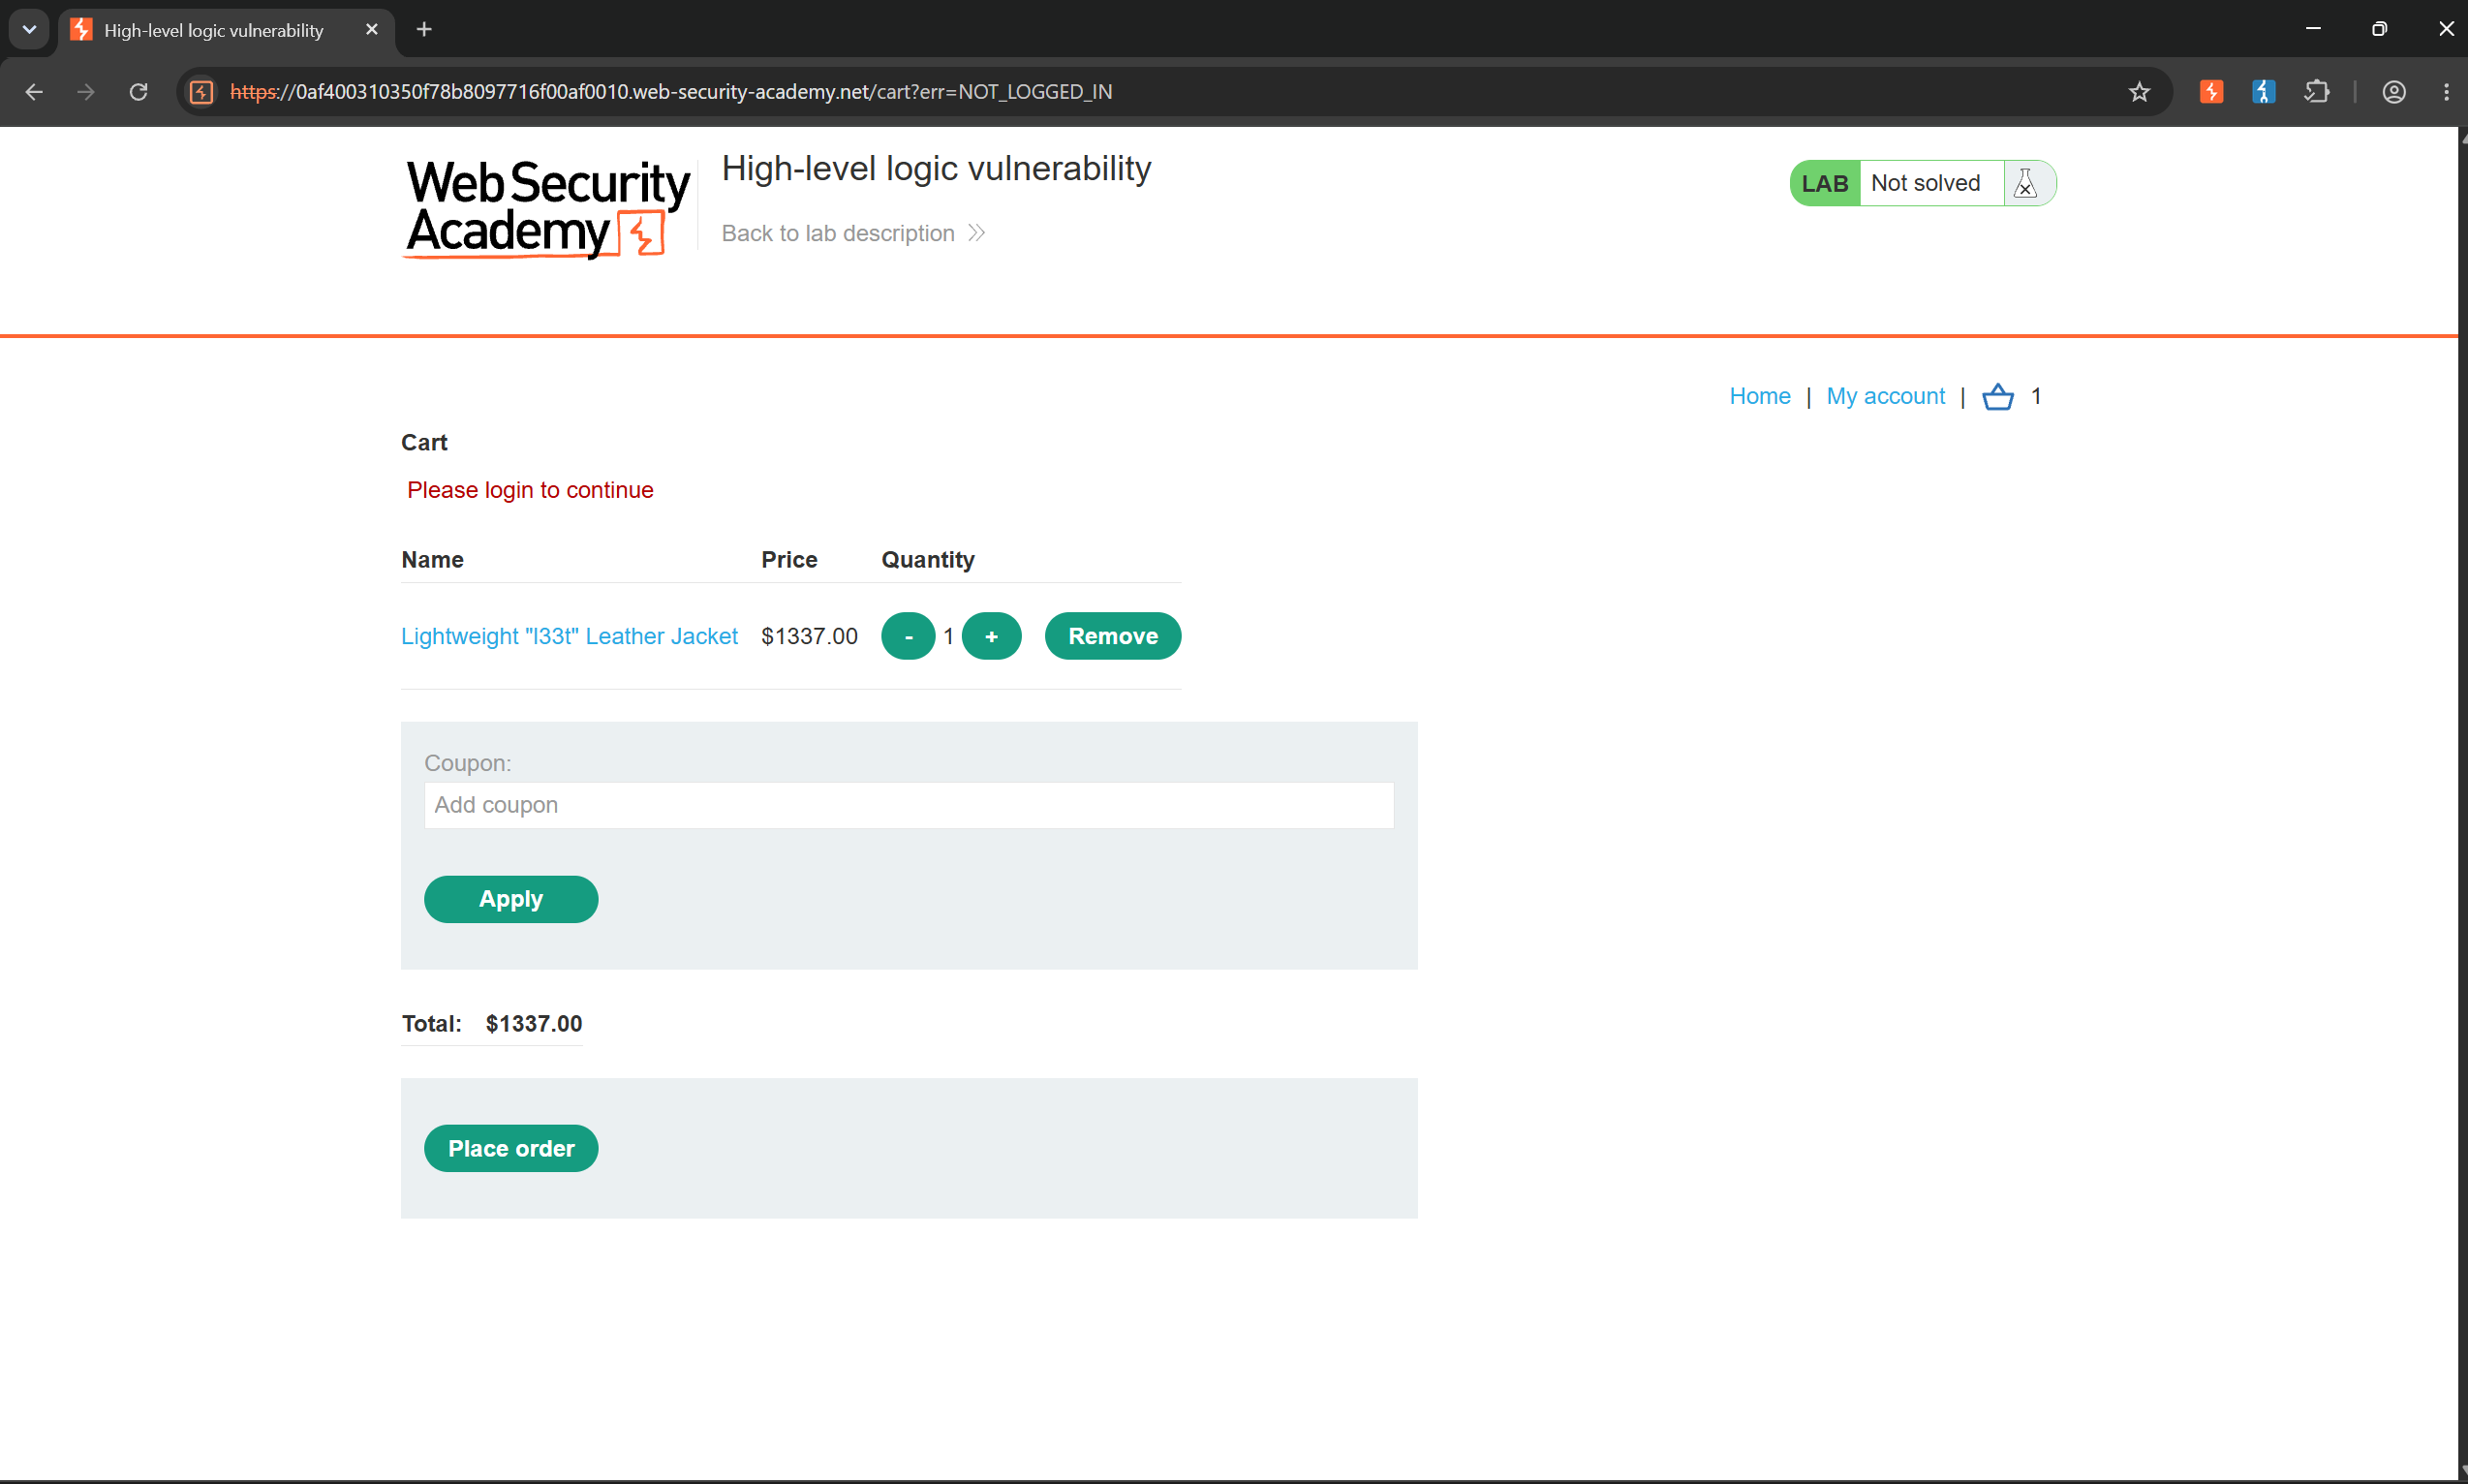
Task: Go to the Home link
Action: coord(1759,396)
